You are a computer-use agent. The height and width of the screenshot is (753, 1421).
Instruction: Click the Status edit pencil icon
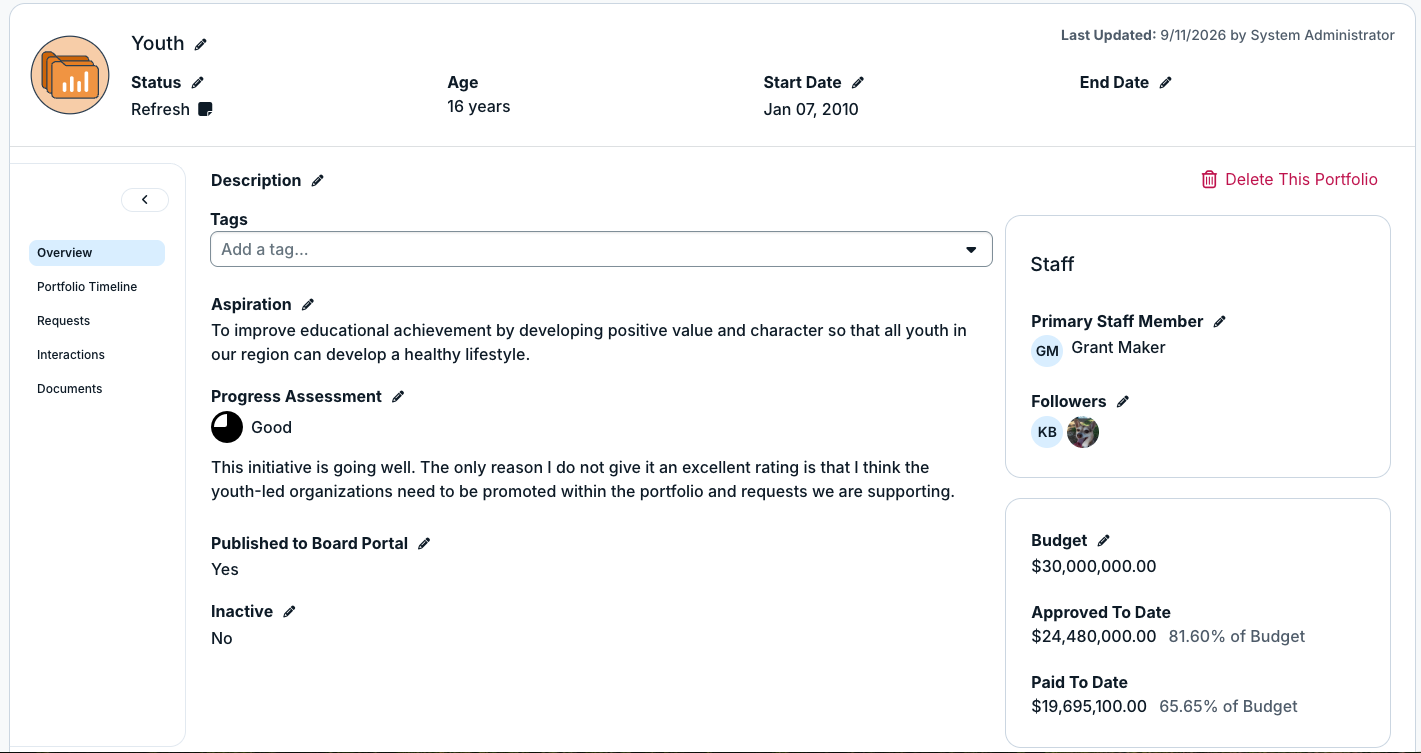click(198, 82)
